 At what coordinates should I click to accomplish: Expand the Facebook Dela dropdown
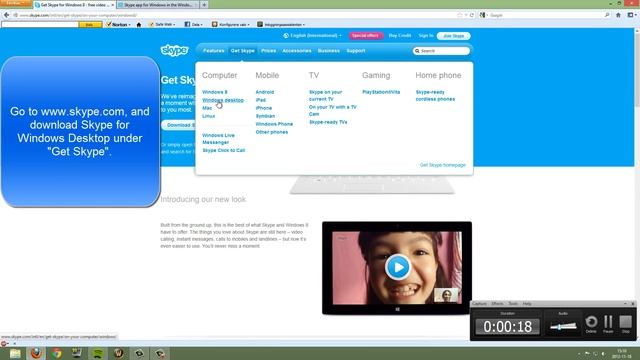click(193, 24)
